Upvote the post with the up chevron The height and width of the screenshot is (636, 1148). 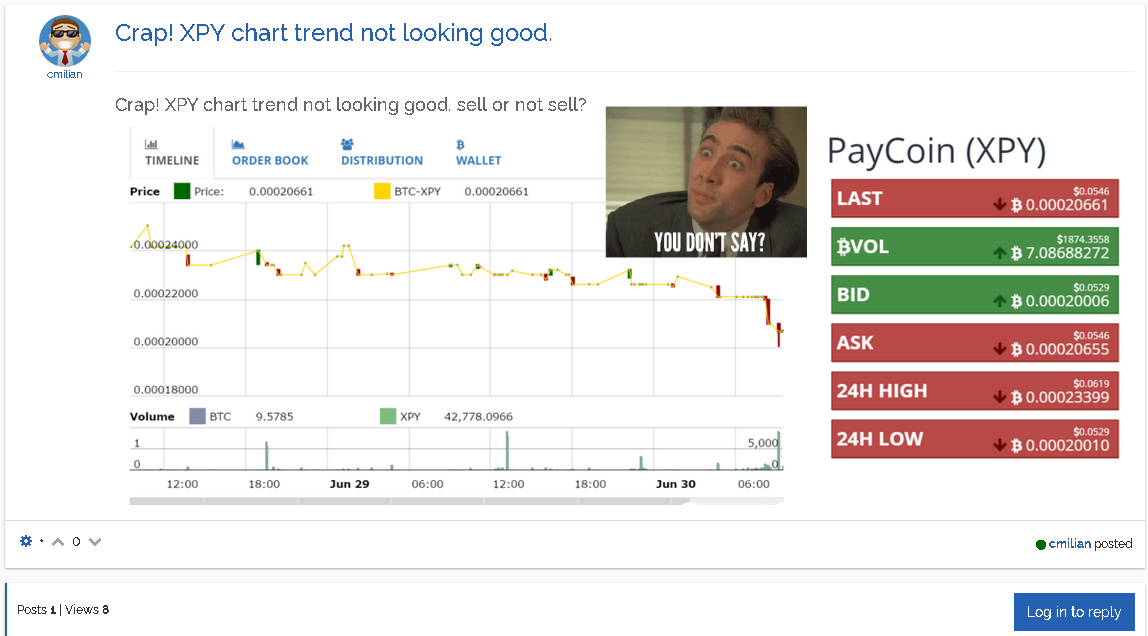[x=58, y=542]
